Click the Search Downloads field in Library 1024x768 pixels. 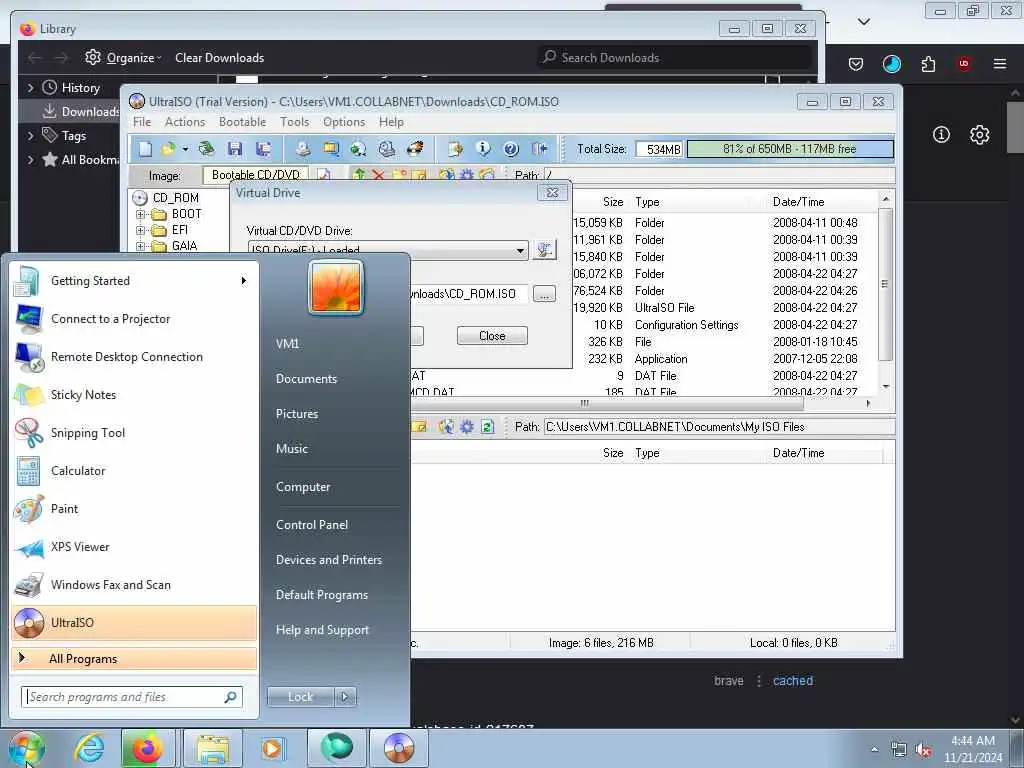tap(675, 57)
